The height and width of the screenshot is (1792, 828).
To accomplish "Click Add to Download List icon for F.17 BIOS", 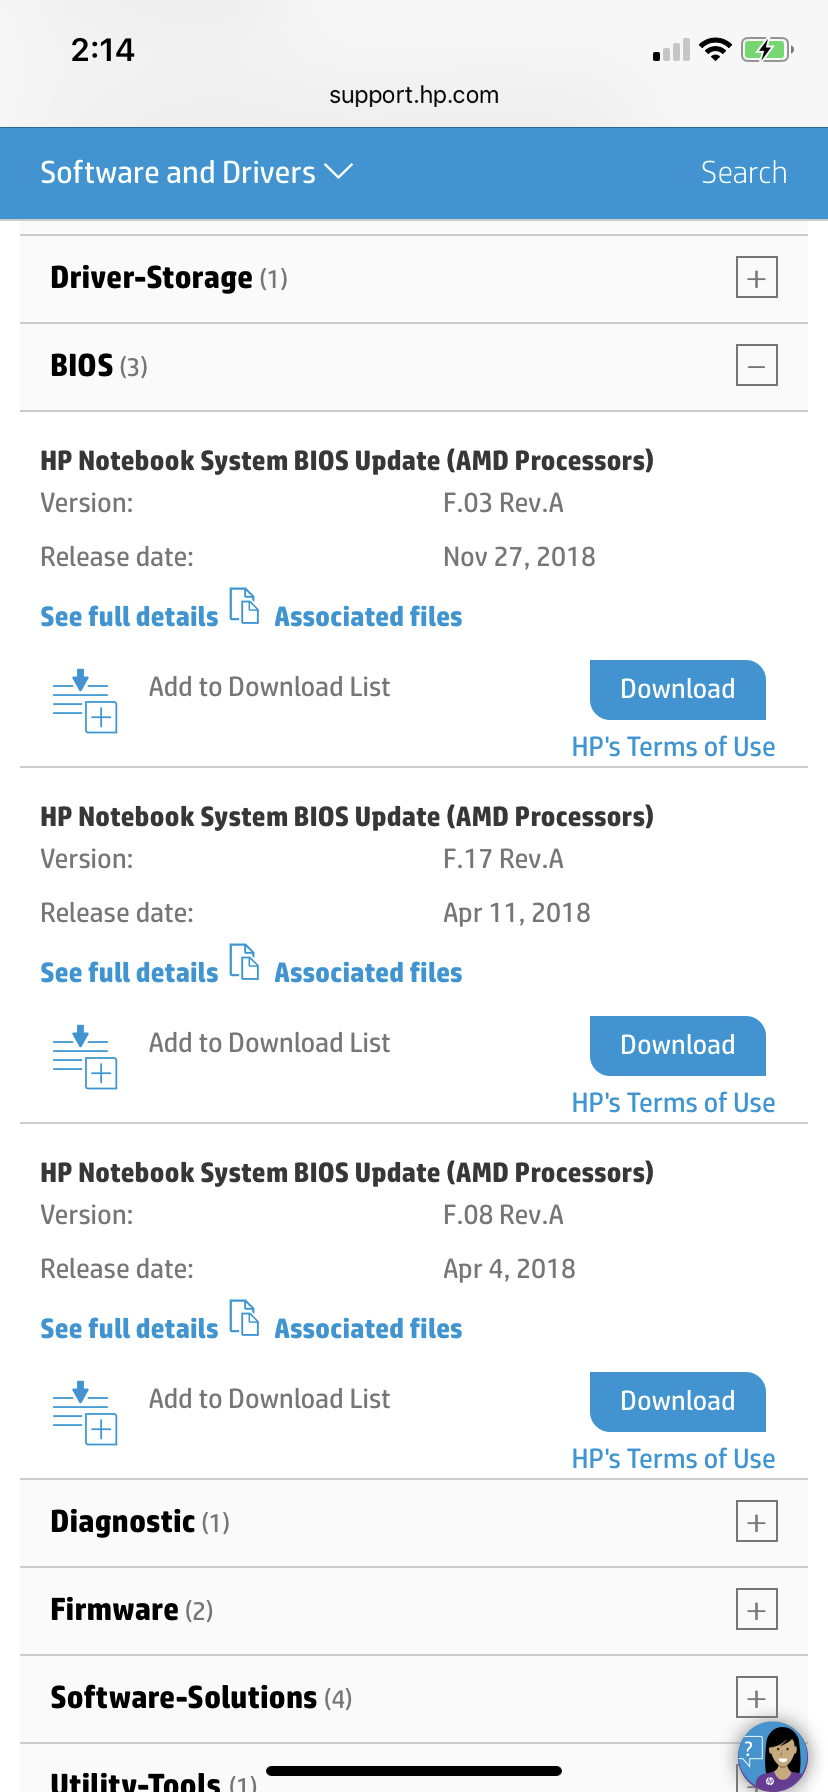I will 85,1057.
